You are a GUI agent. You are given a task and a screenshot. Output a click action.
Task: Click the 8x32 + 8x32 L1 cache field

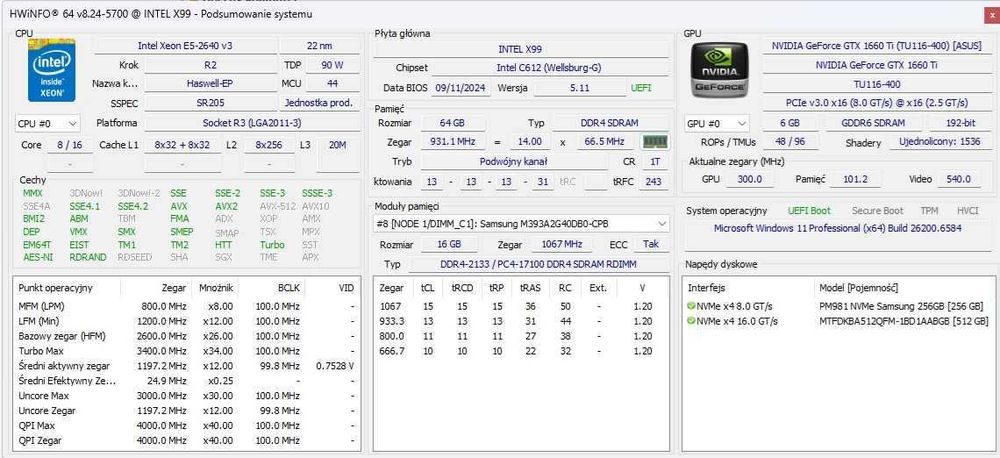click(x=182, y=145)
